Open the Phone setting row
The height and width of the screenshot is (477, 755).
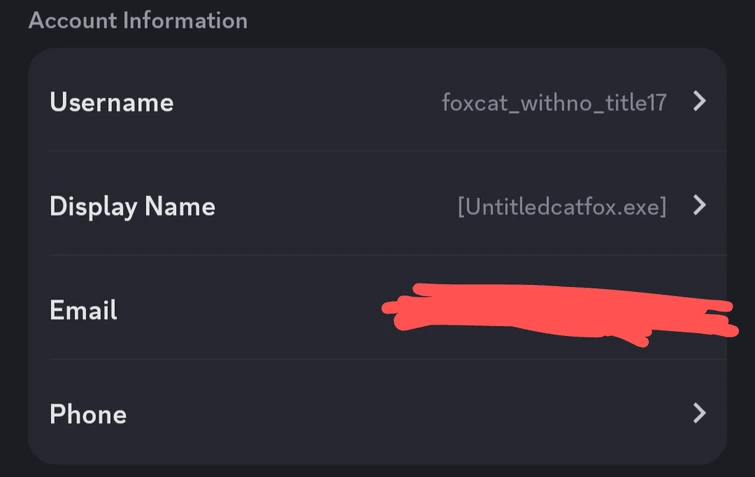click(x=377, y=413)
